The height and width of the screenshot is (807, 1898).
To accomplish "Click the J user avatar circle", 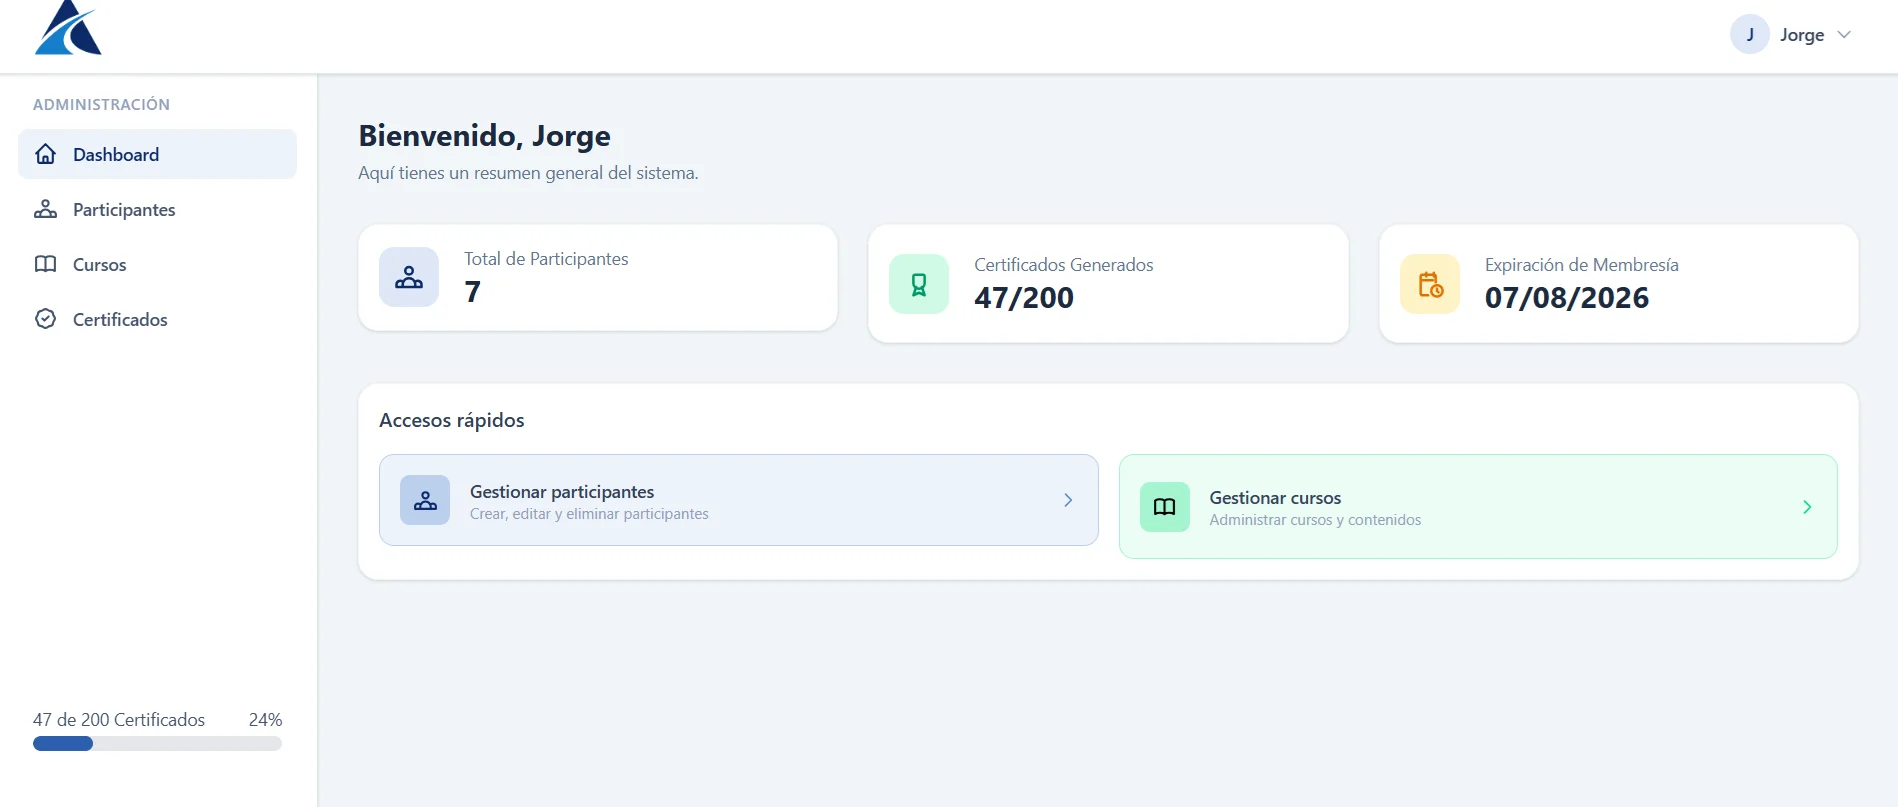I will pos(1750,34).
